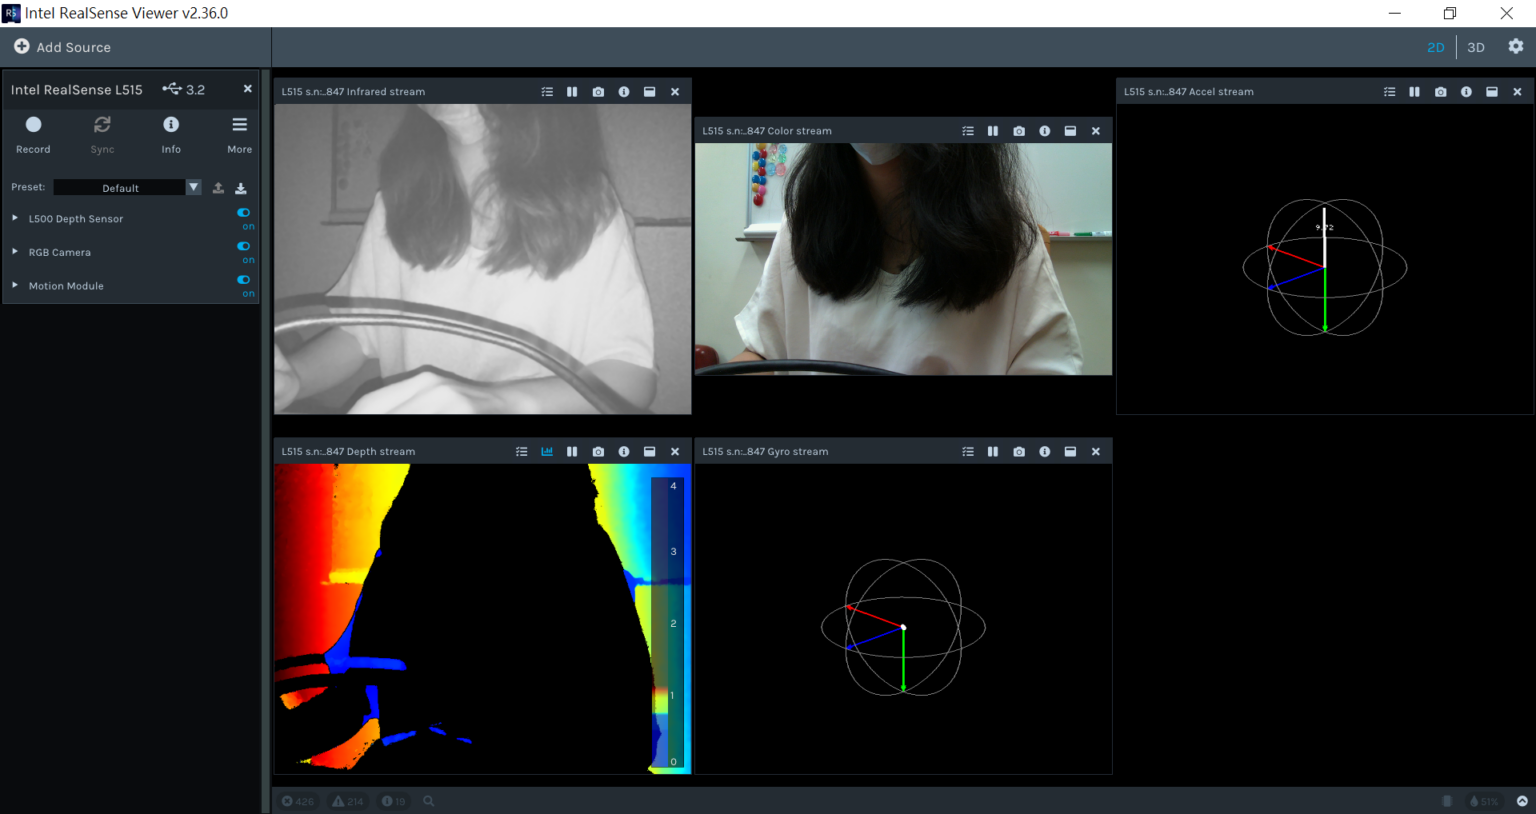Click Add Source button

pos(62,47)
